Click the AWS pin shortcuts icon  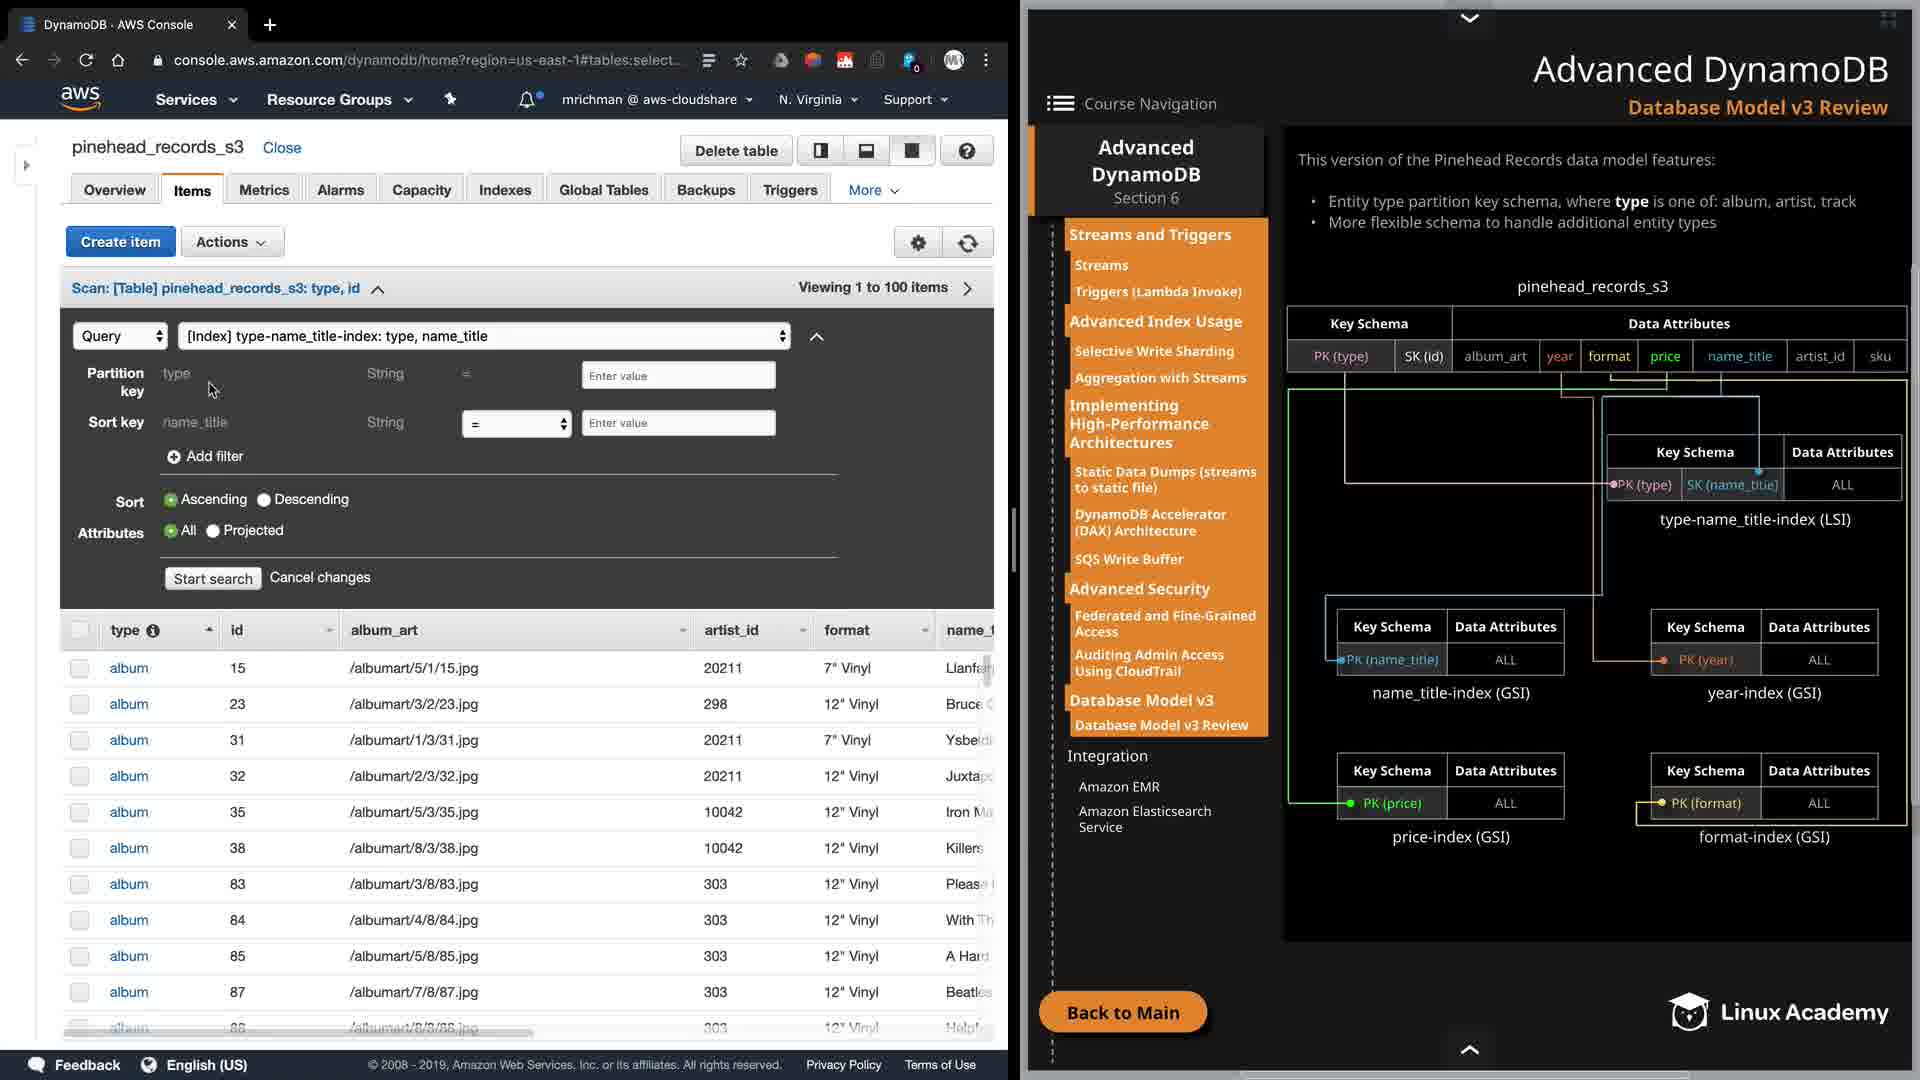450,99
